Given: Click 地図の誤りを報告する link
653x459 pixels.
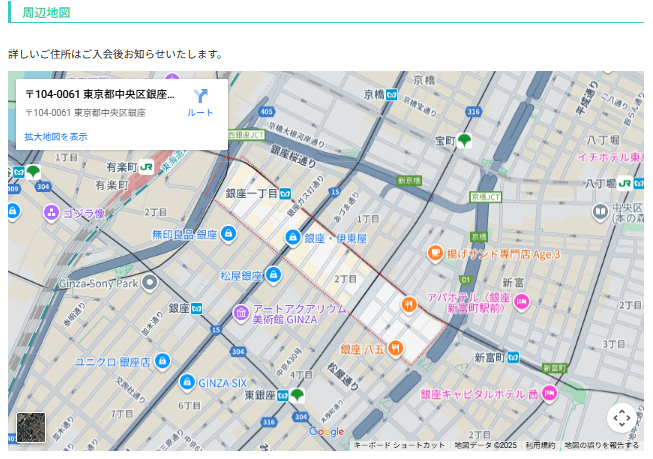Looking at the screenshot, I should (x=601, y=445).
